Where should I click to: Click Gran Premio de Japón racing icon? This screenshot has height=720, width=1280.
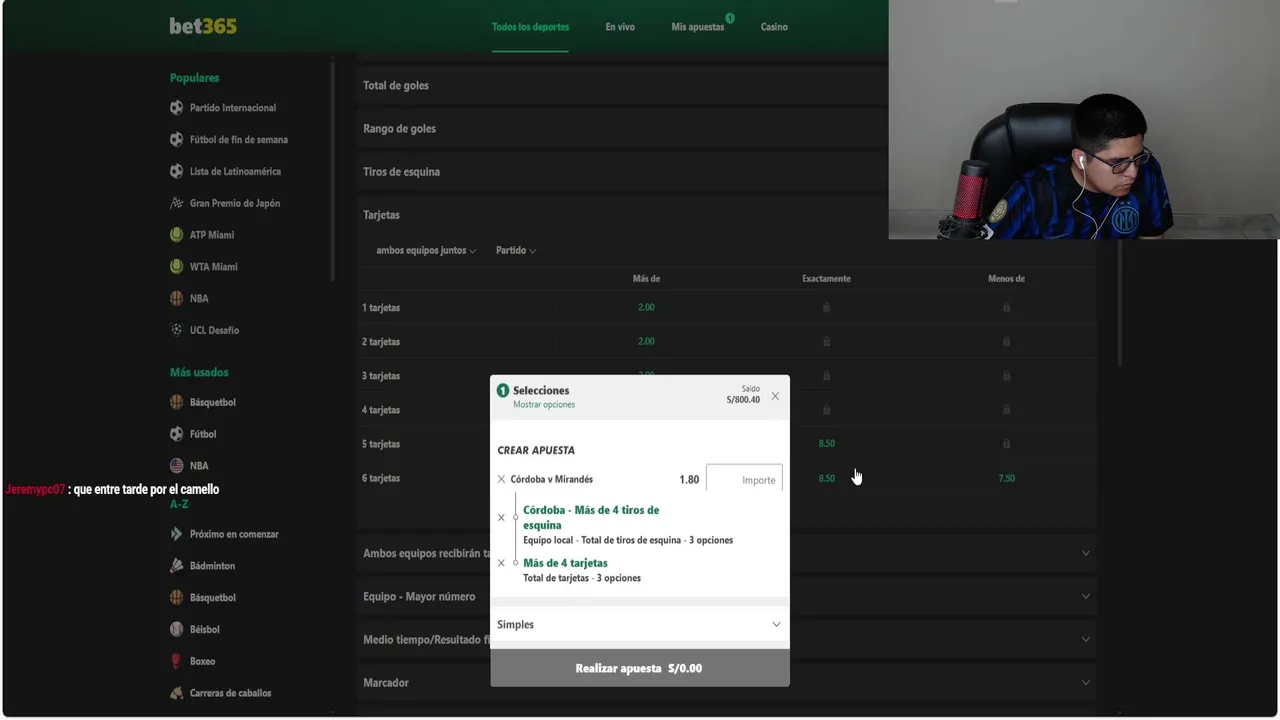[x=177, y=203]
